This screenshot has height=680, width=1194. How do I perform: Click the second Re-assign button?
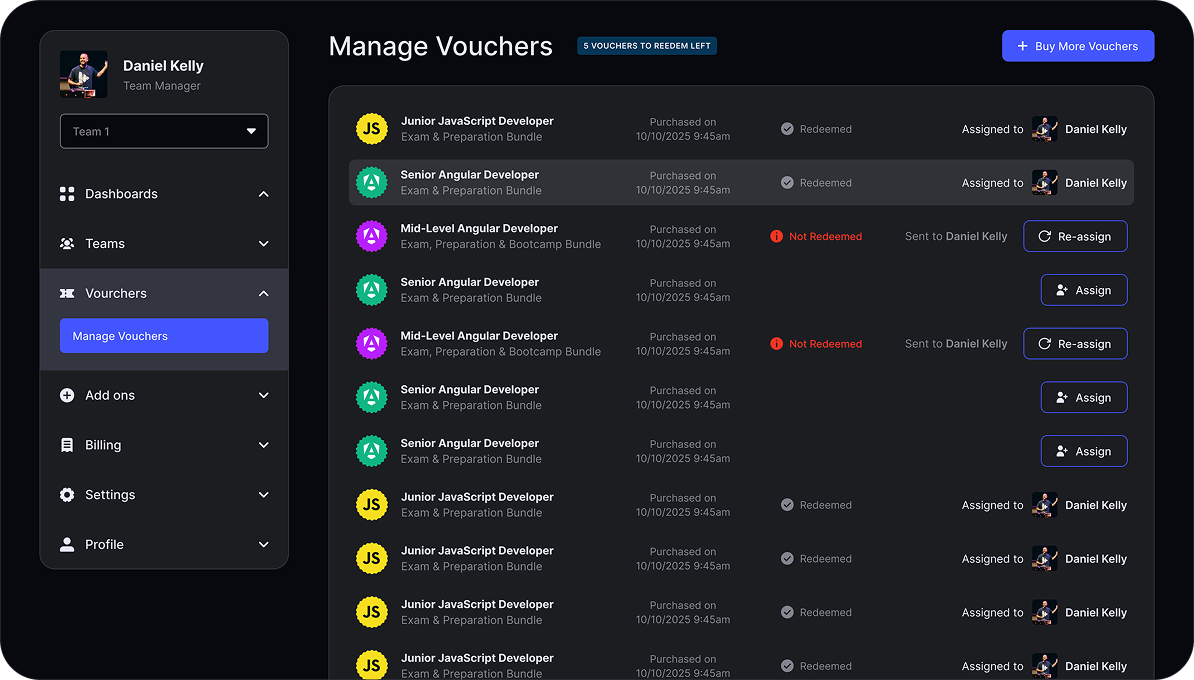pos(1075,343)
